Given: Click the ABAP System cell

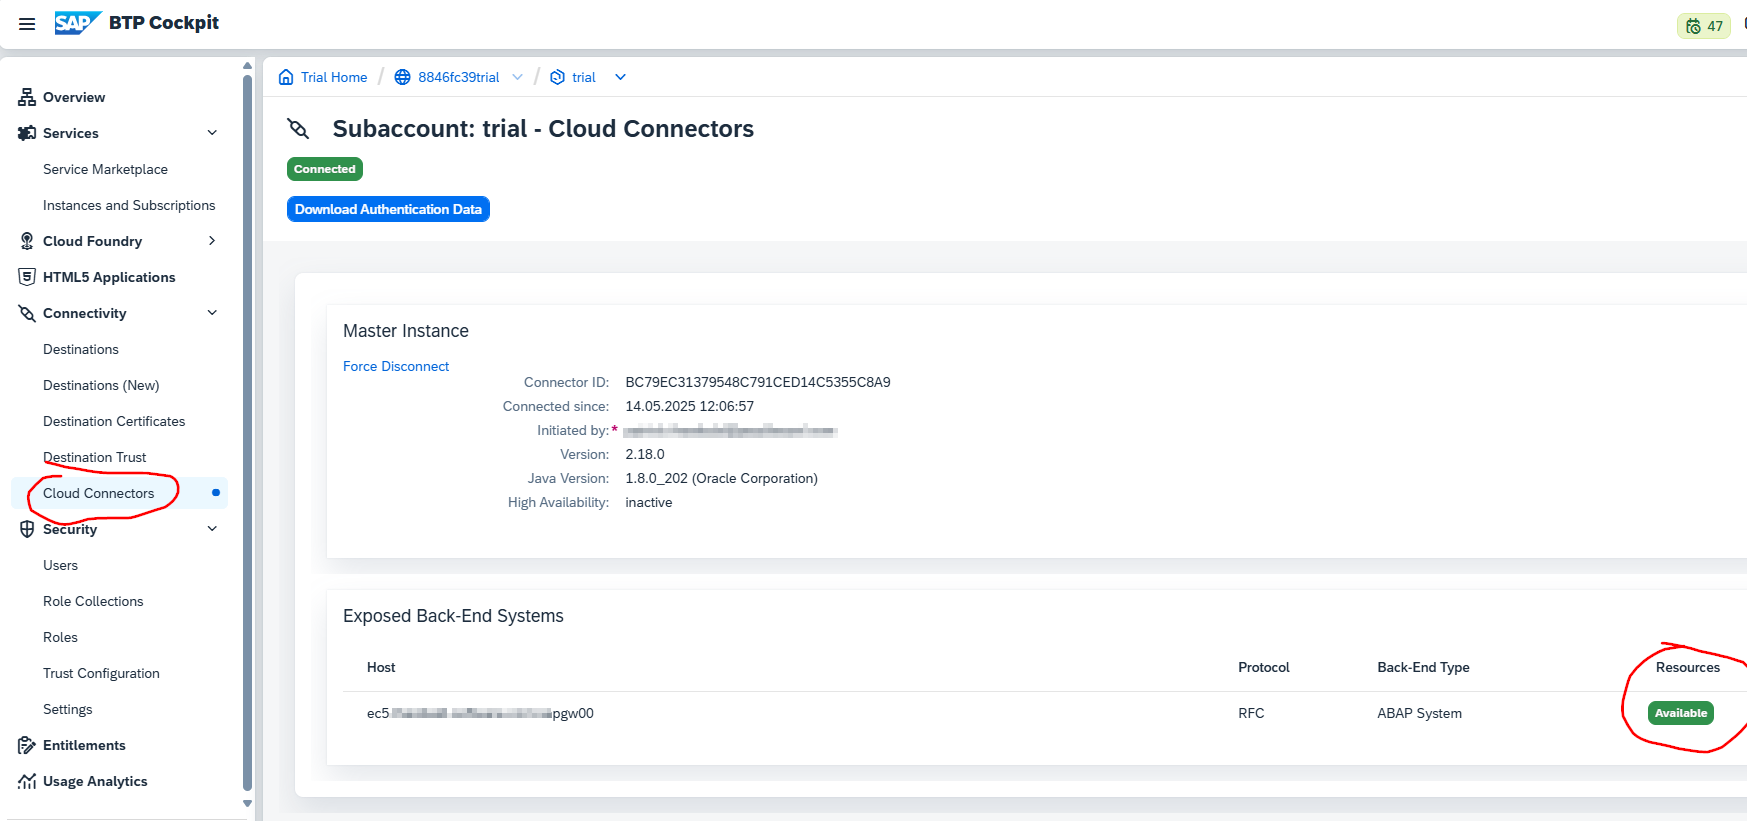Looking at the screenshot, I should [x=1419, y=713].
